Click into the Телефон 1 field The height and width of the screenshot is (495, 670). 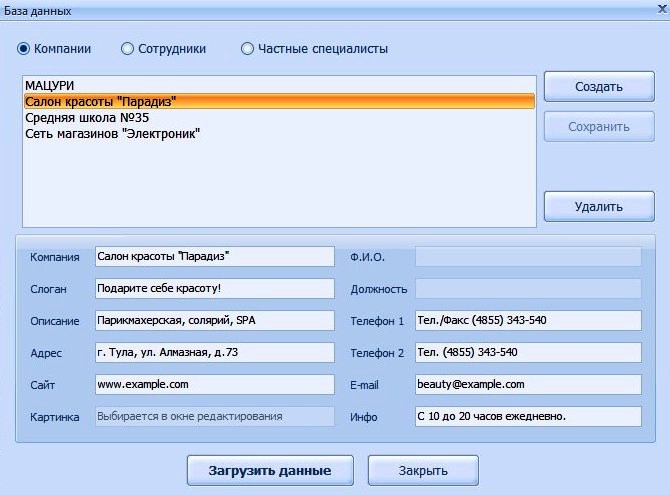[x=528, y=321]
